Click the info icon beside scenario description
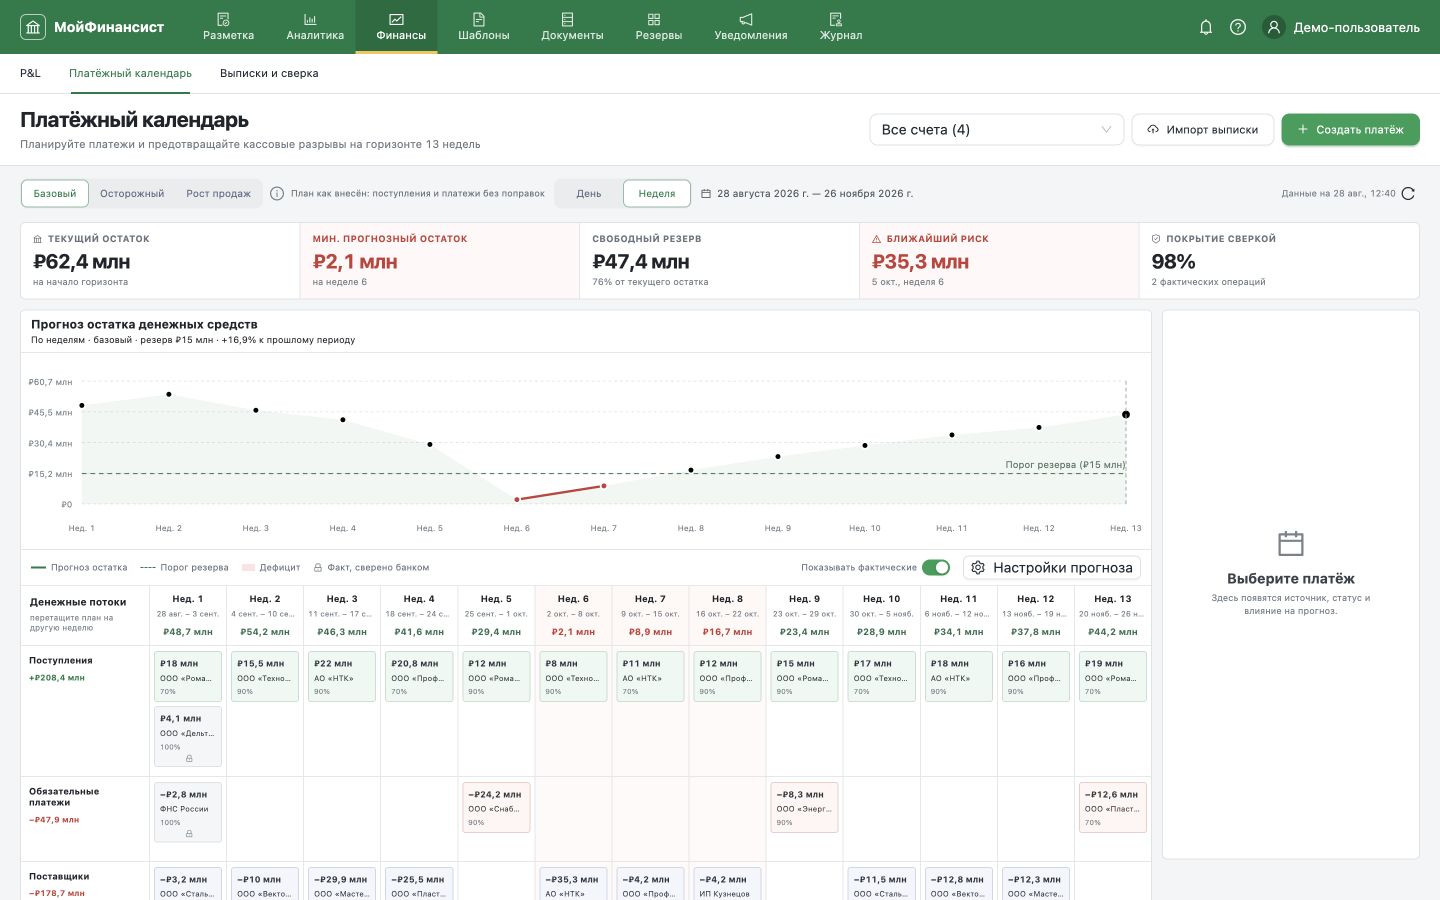 [277, 194]
